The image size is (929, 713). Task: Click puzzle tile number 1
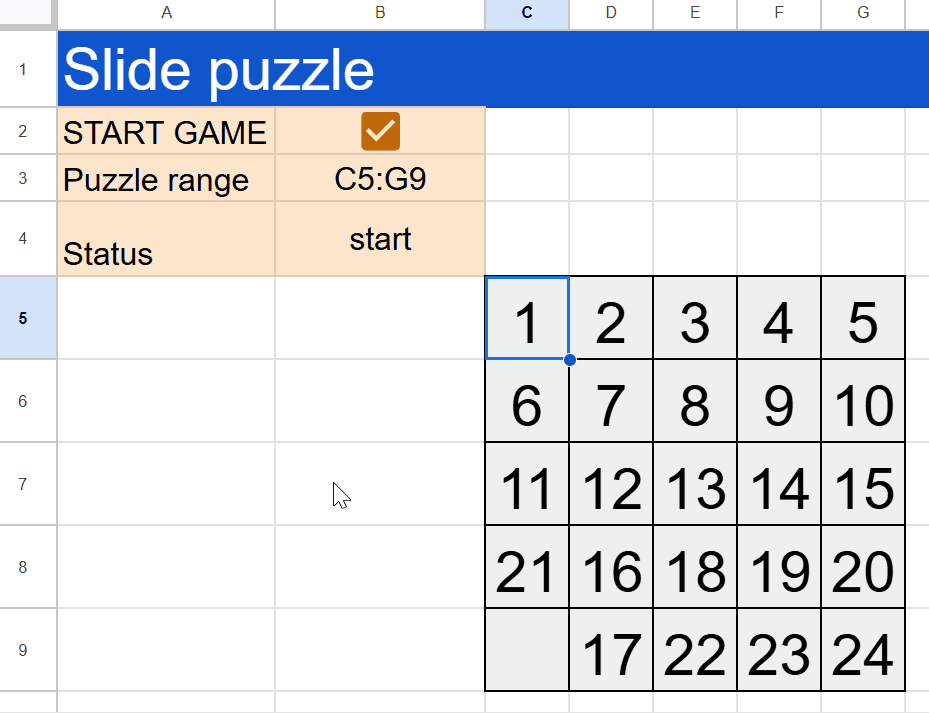(526, 318)
